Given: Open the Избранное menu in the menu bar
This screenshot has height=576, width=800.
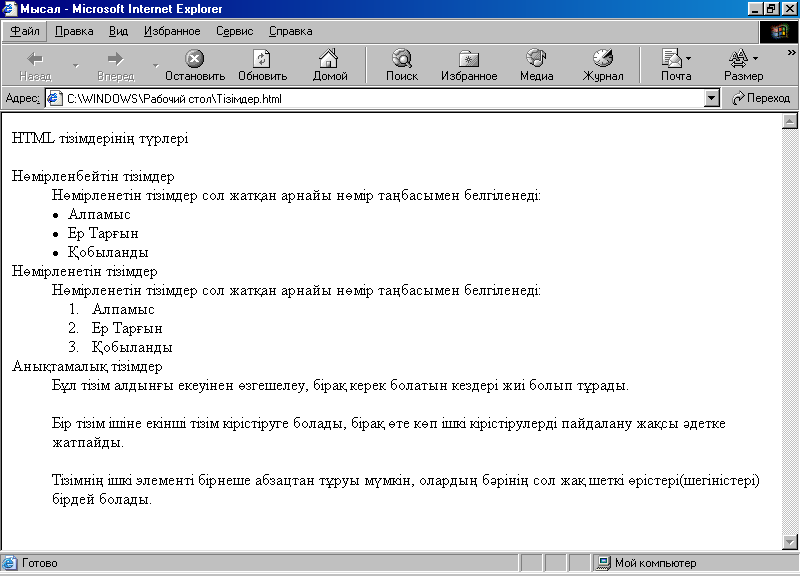Looking at the screenshot, I should [x=172, y=31].
